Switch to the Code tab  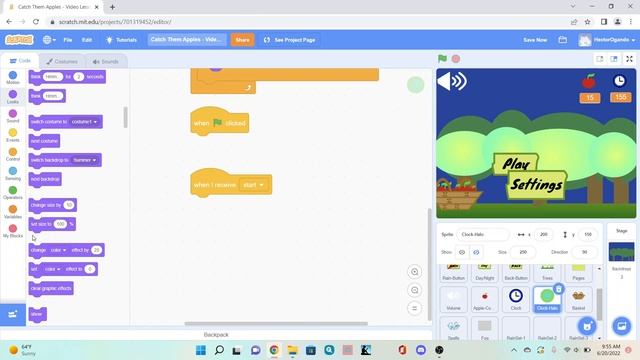pyautogui.click(x=20, y=61)
